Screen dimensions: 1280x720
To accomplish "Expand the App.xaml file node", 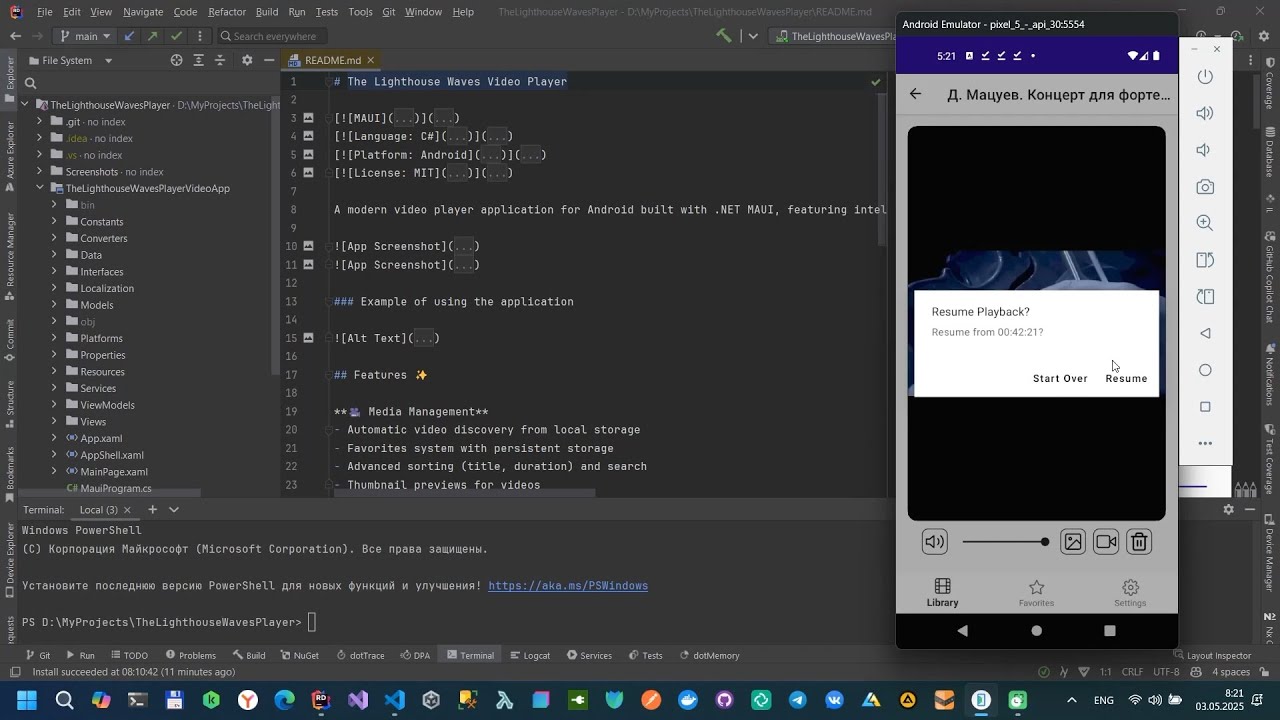I will pyautogui.click(x=55, y=438).
